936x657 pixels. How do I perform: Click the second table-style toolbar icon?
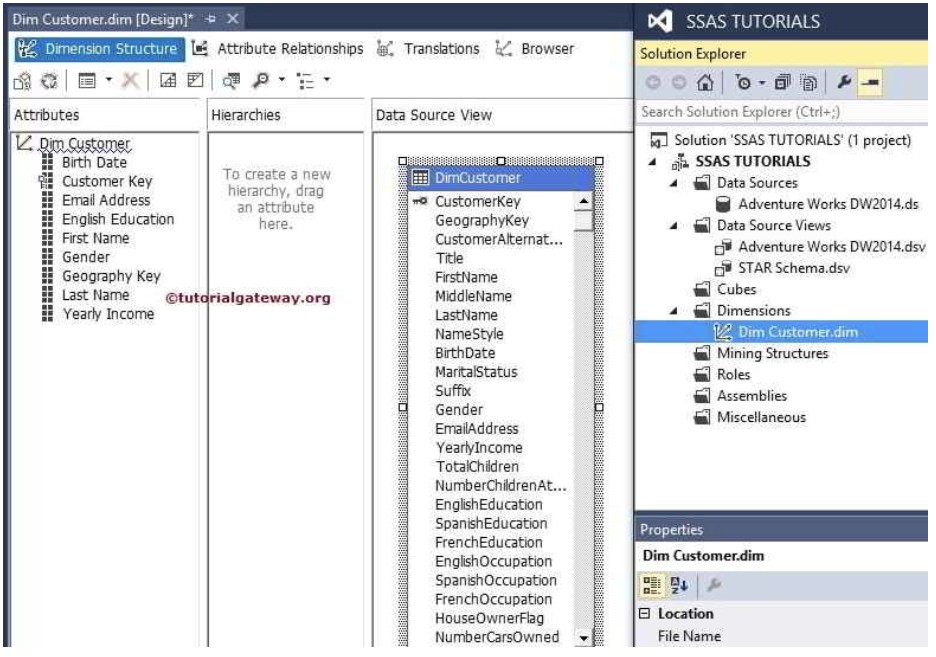(195, 80)
